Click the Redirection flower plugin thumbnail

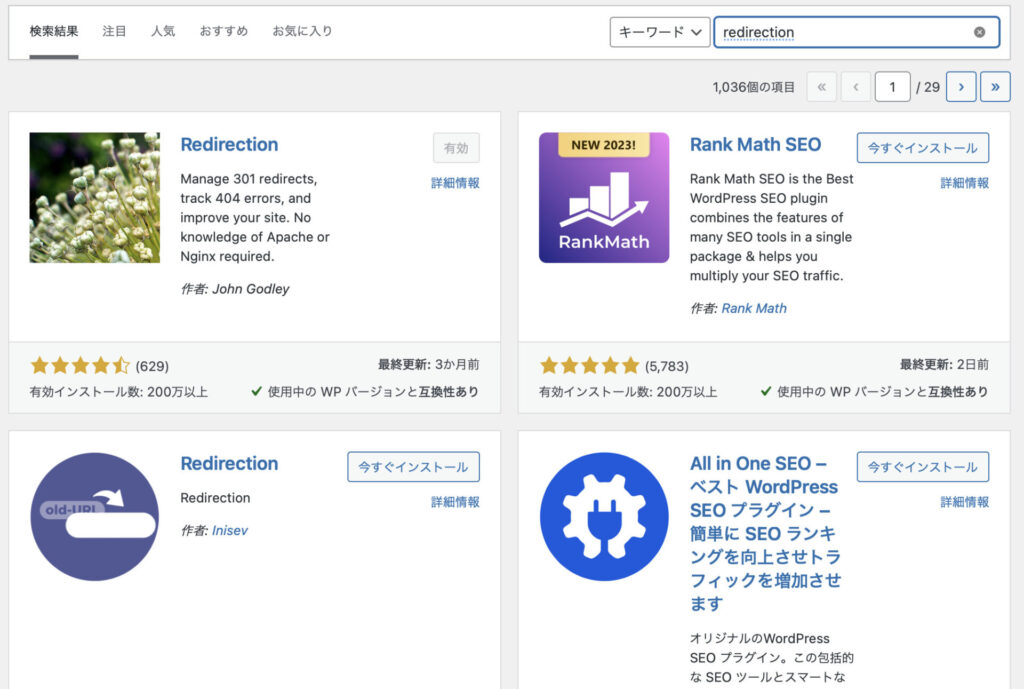point(94,198)
